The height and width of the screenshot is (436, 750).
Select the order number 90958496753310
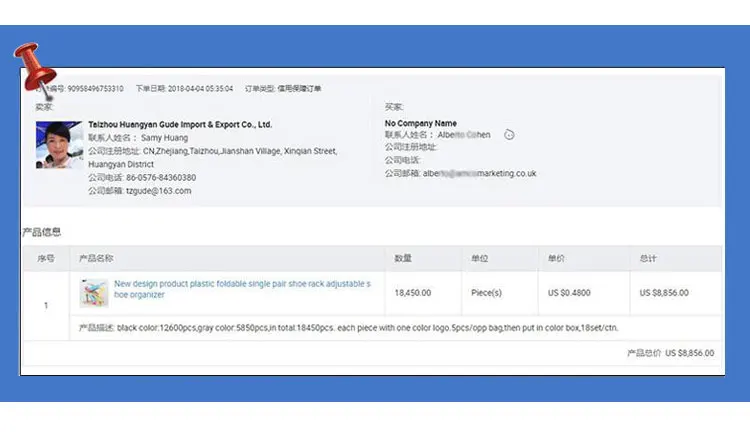(x=95, y=88)
